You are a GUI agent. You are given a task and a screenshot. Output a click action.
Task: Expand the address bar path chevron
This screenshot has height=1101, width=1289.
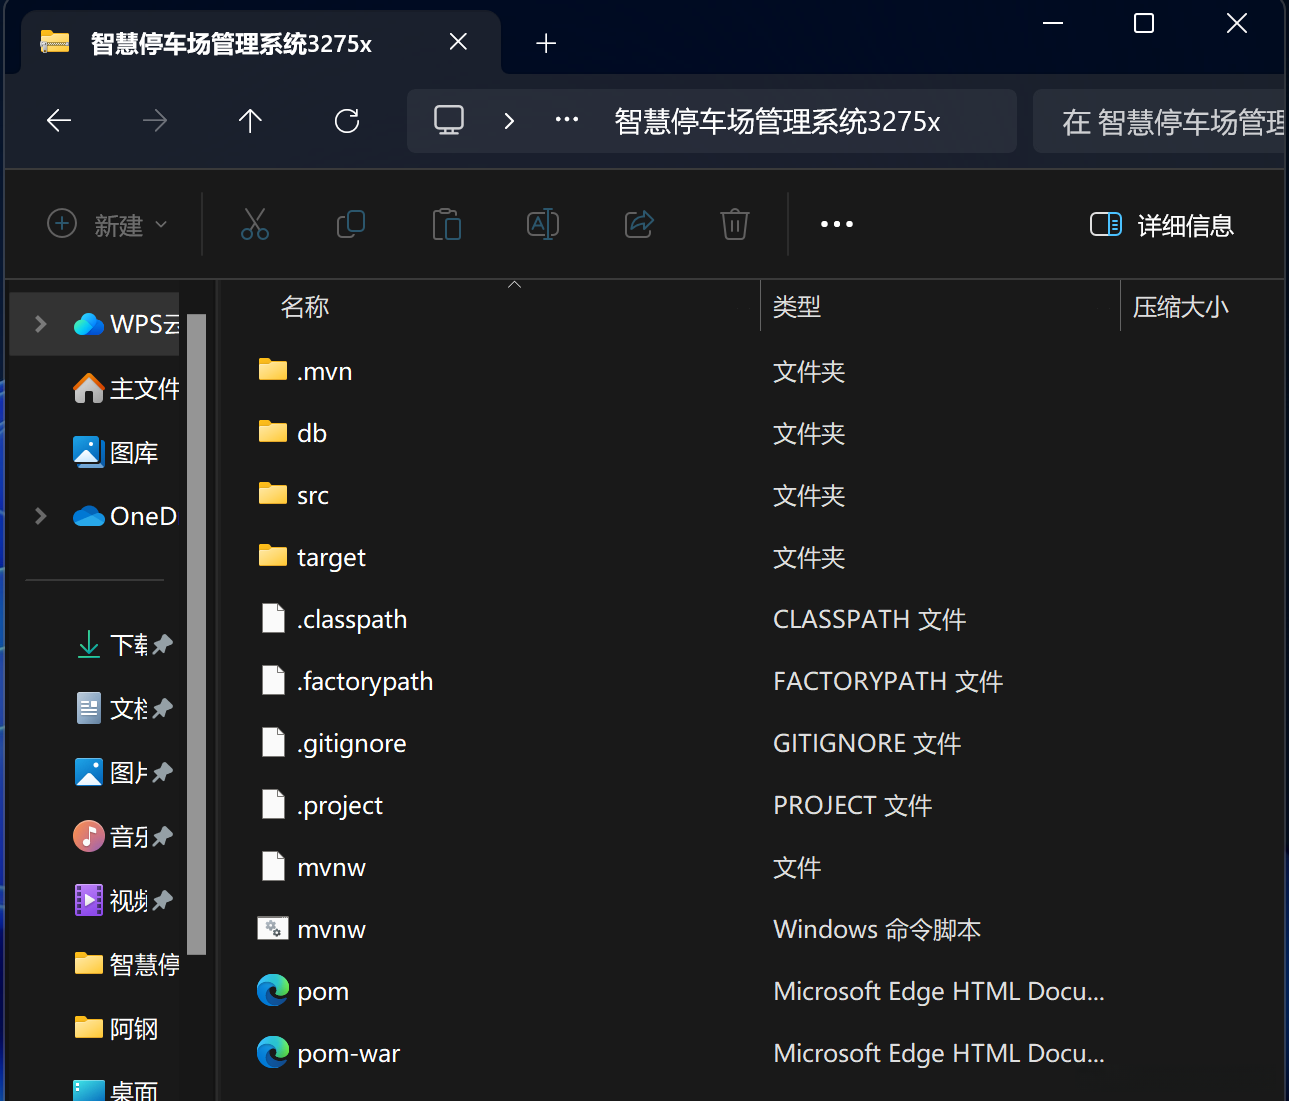(509, 121)
